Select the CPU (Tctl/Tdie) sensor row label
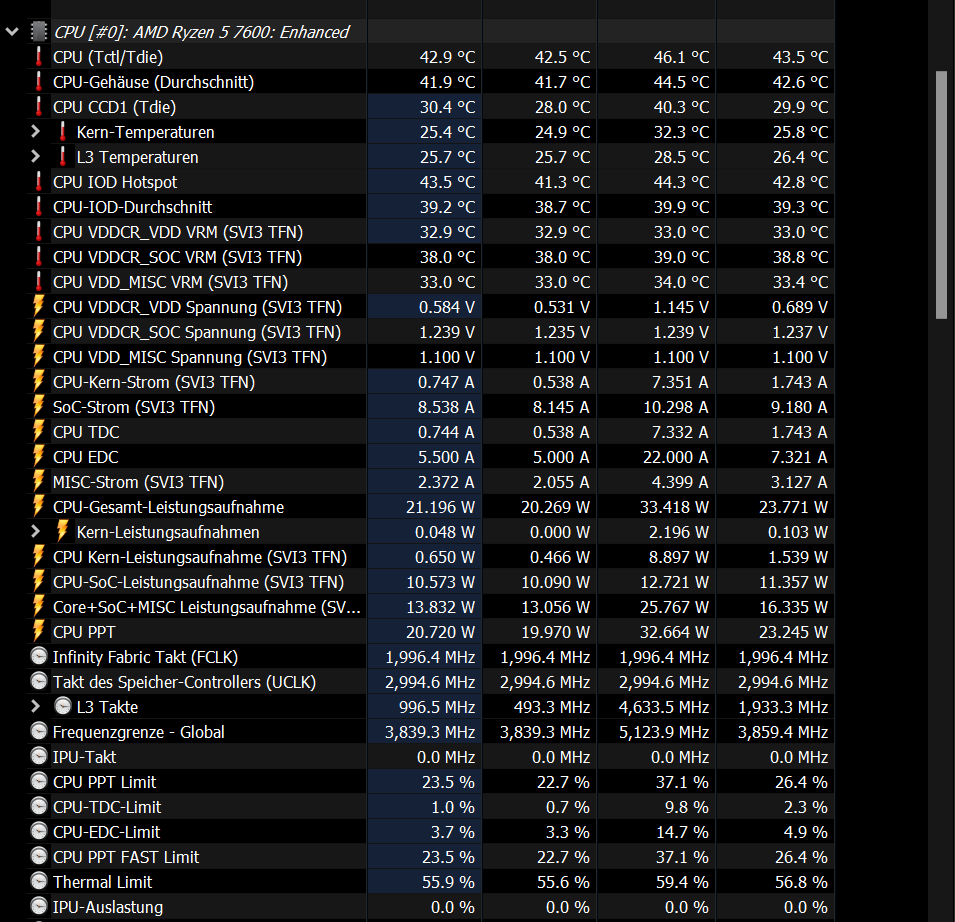Viewport: 955px width, 922px height. [x=108, y=57]
